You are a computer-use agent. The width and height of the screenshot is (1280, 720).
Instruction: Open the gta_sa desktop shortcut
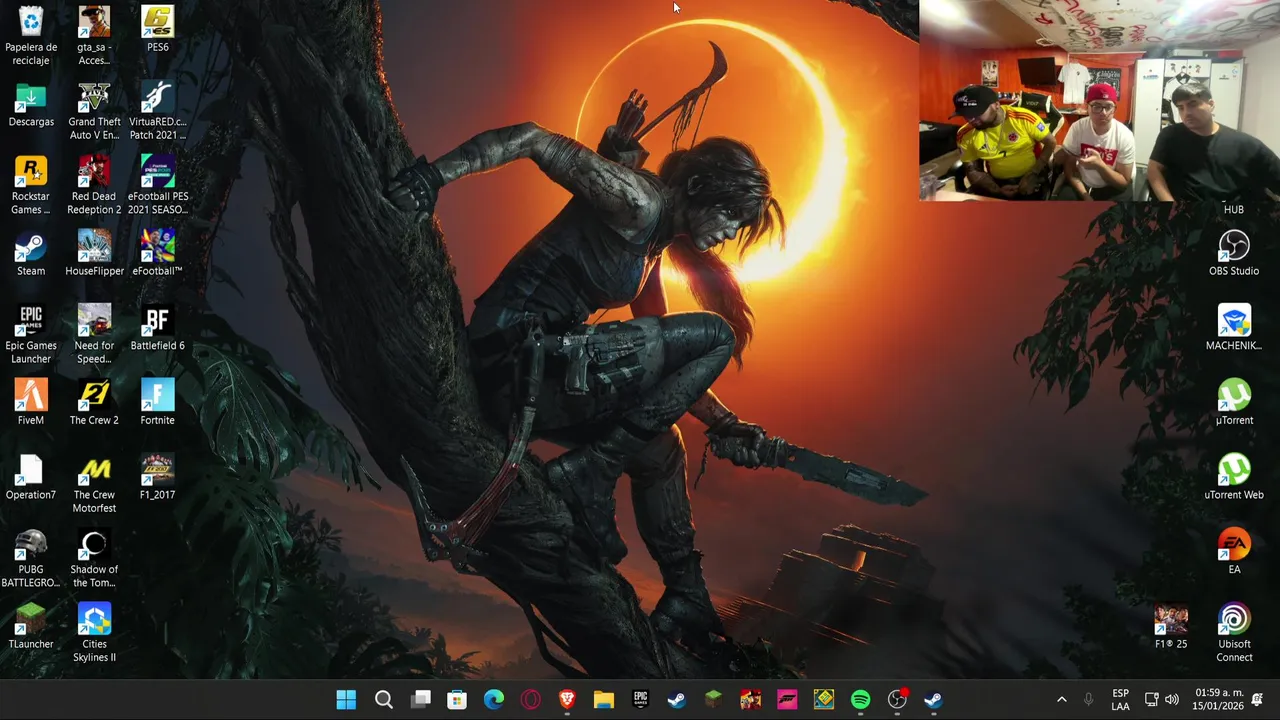94,35
